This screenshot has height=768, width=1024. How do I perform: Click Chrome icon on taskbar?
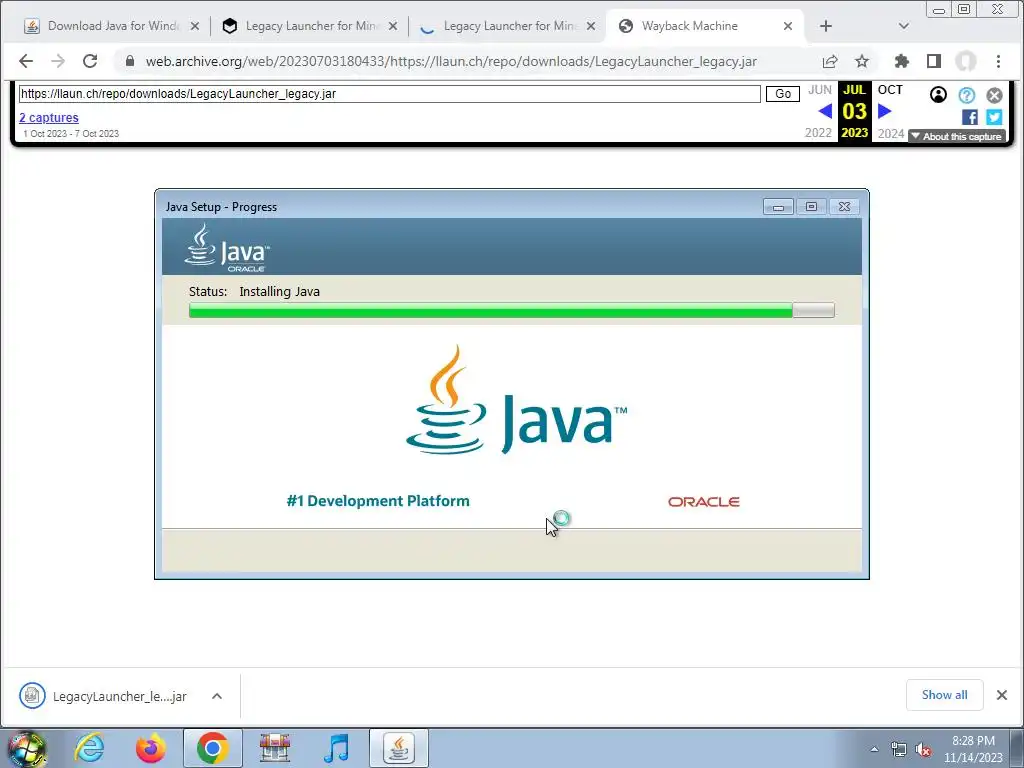(x=212, y=748)
